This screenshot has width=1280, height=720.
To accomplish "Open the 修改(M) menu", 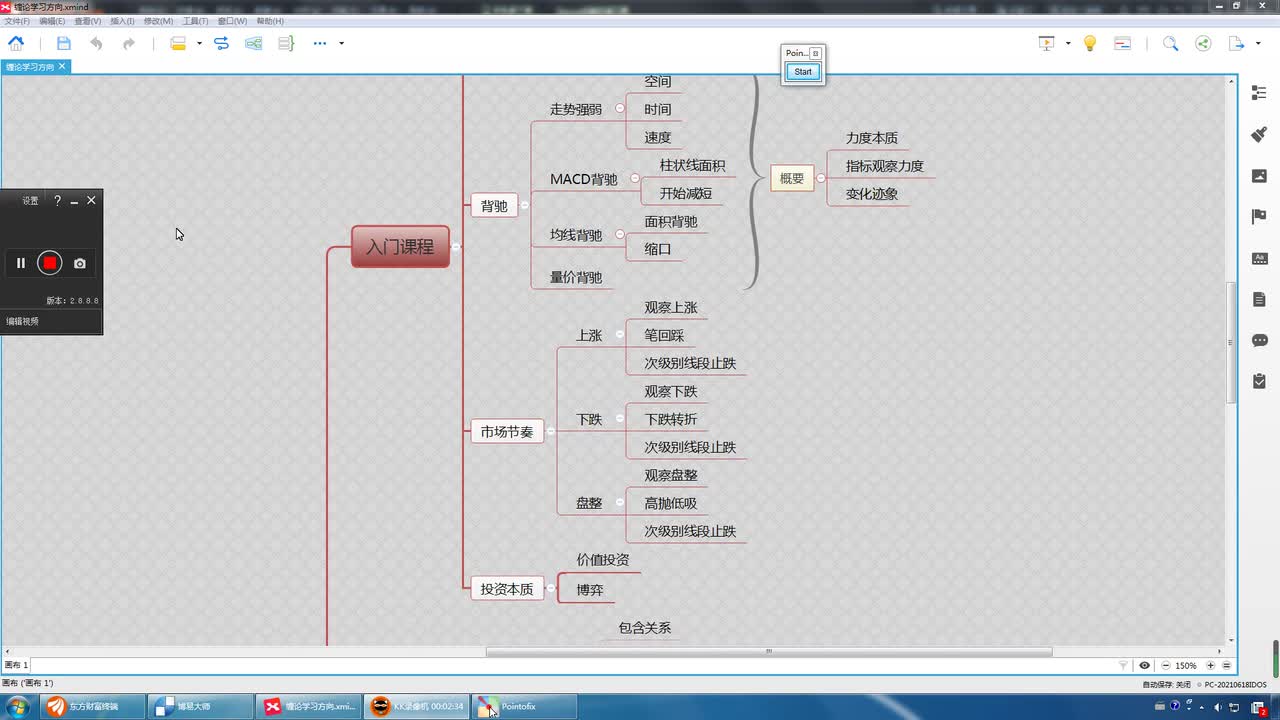I will [158, 21].
